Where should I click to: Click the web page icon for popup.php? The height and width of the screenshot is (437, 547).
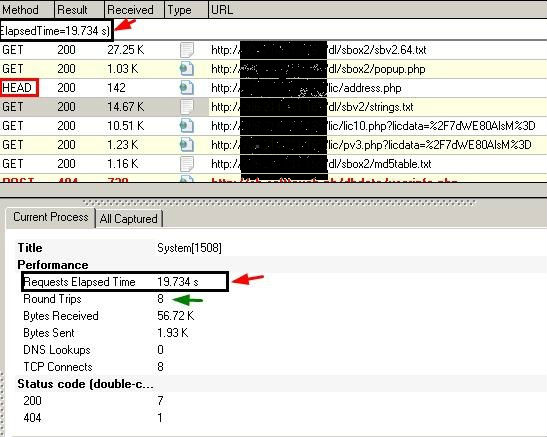point(187,69)
